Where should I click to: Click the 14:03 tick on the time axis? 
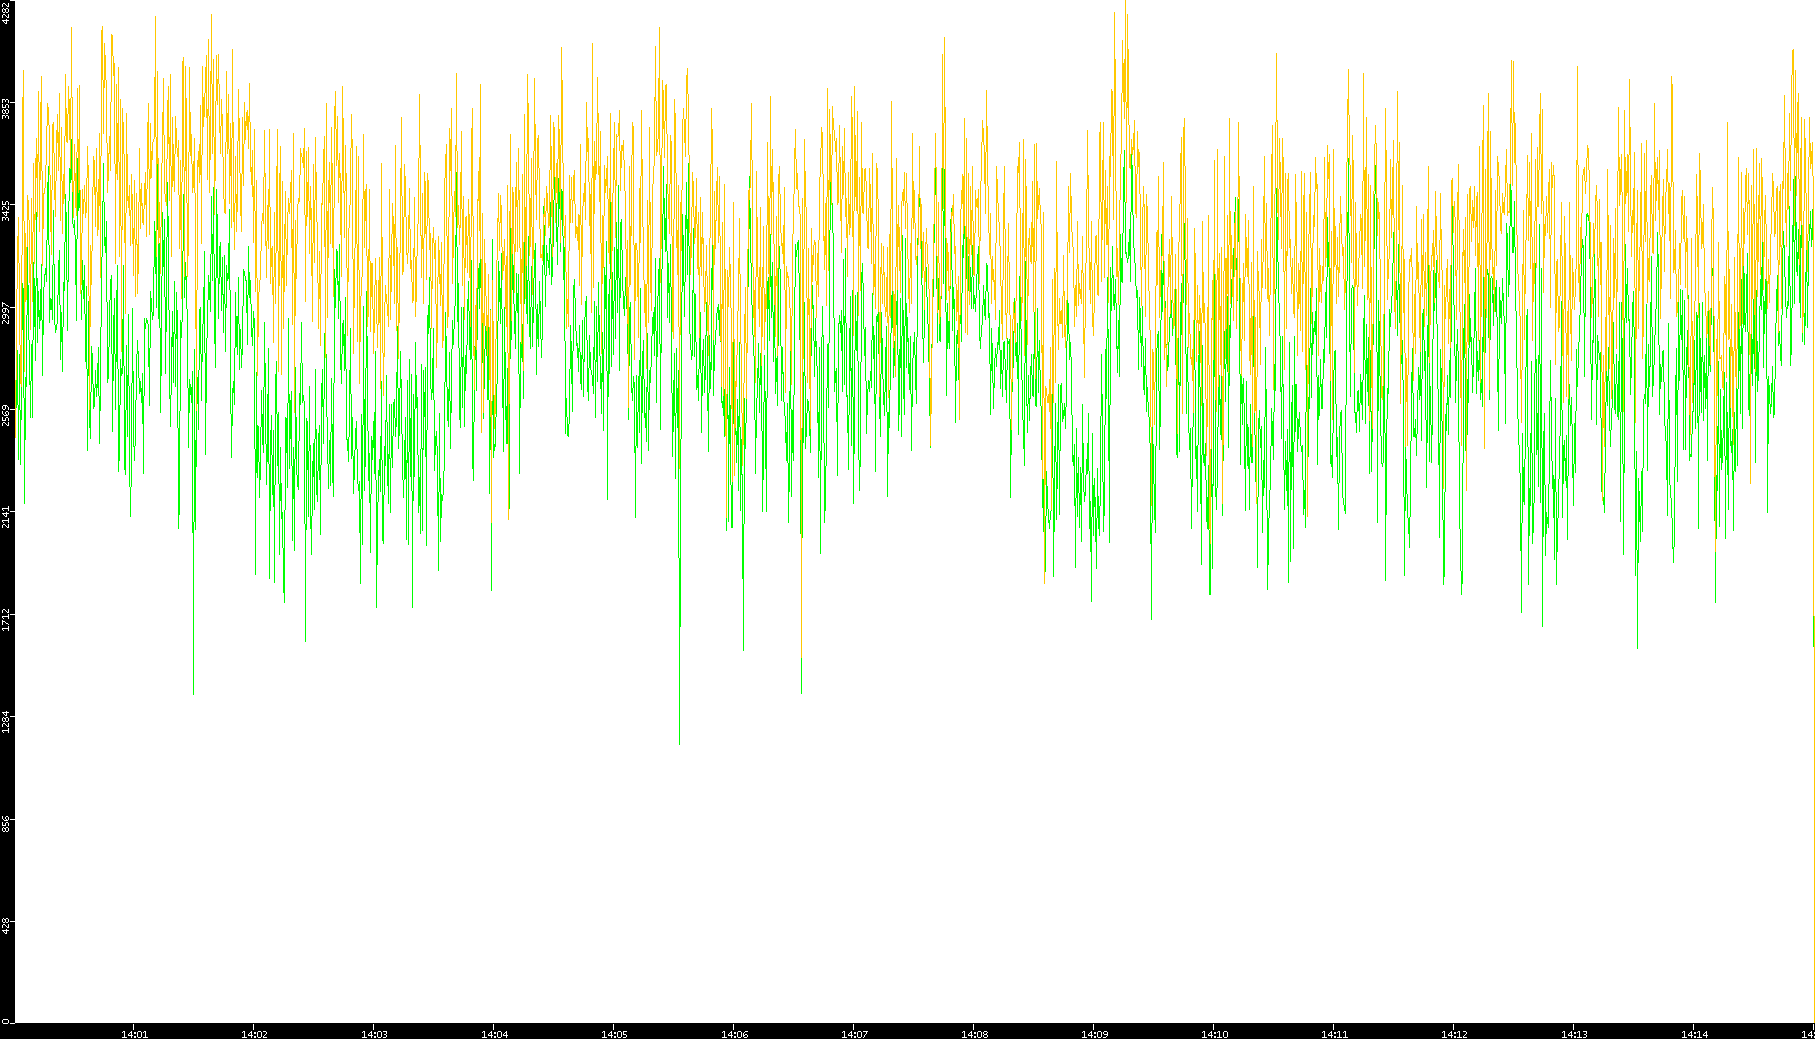[x=374, y=1033]
